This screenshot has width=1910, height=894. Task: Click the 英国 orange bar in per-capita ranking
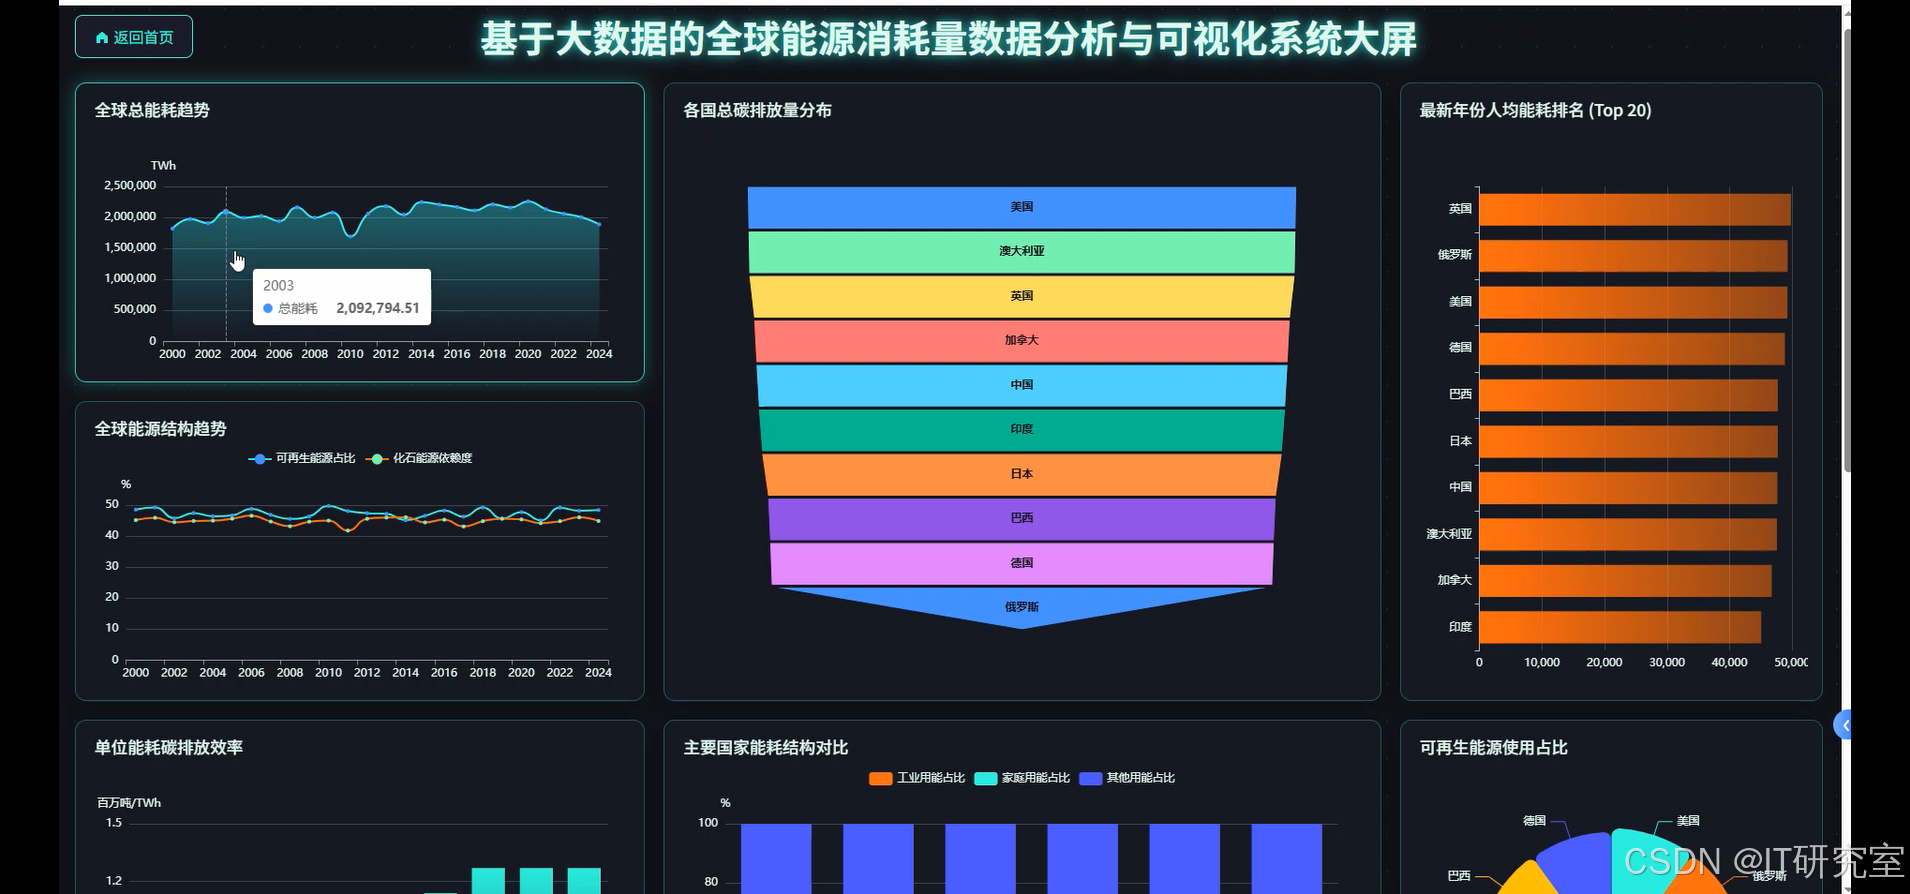click(1635, 209)
